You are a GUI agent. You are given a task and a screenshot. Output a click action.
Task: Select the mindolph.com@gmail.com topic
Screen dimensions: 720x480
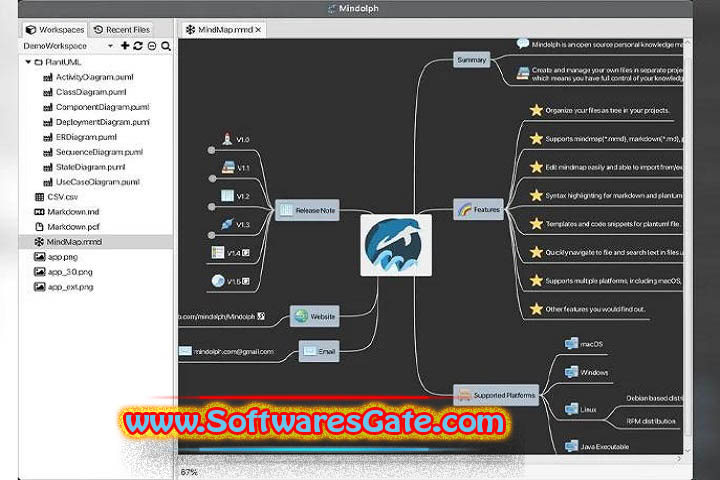click(233, 351)
